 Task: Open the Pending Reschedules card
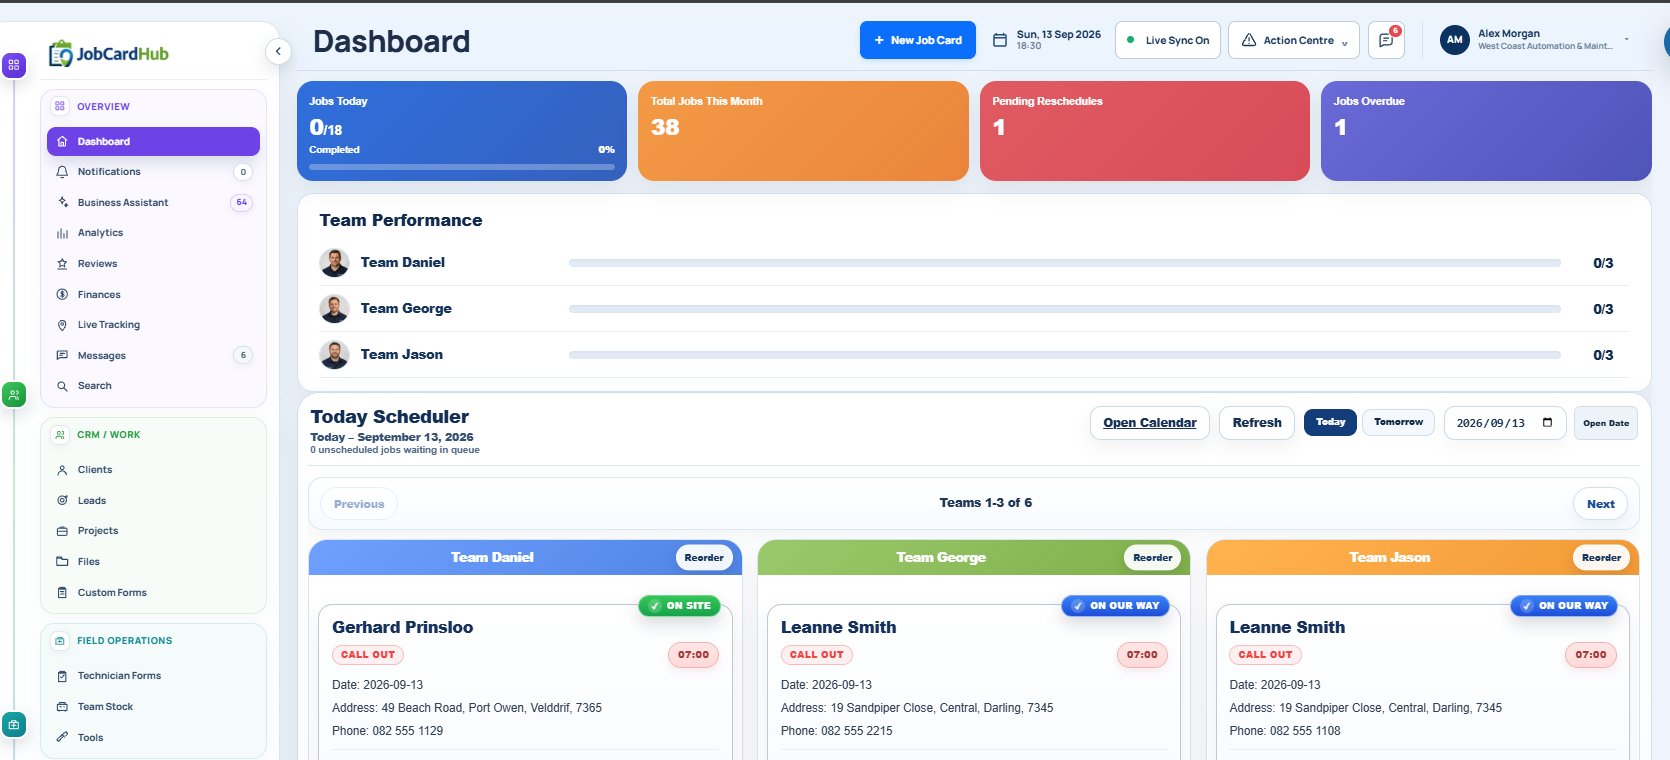point(1145,131)
